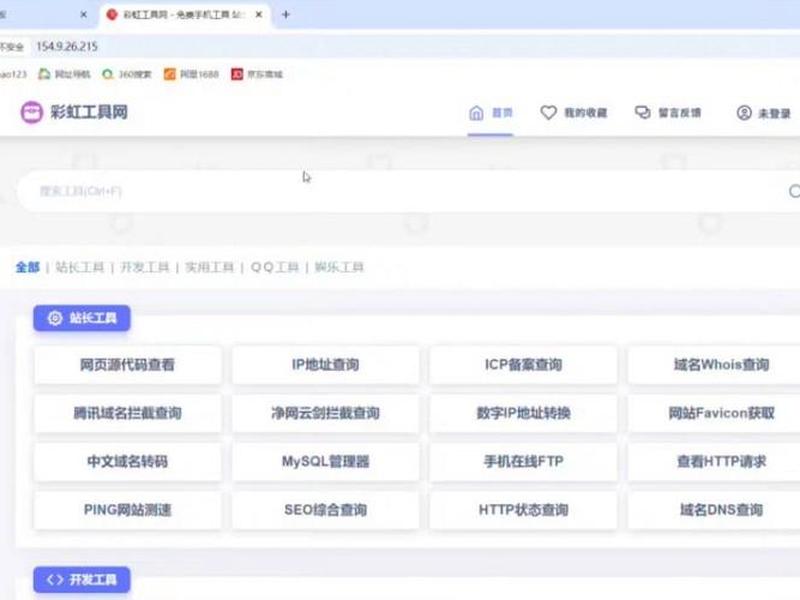The width and height of the screenshot is (800, 600).
Task: Click the search magnifier icon in the search bar
Action: (x=794, y=191)
